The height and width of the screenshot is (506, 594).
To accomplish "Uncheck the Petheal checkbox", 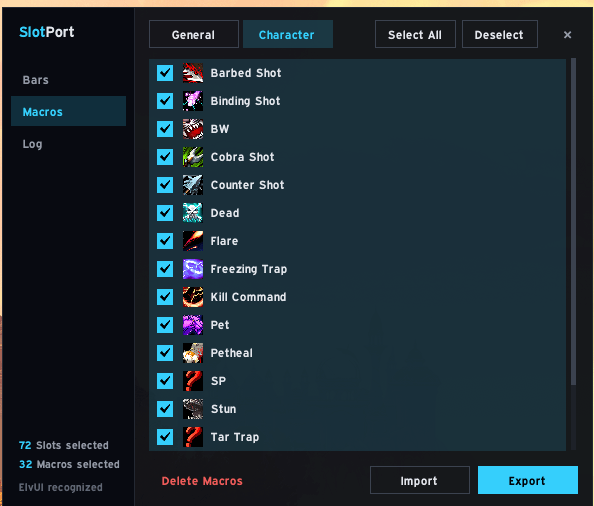I will click(165, 353).
